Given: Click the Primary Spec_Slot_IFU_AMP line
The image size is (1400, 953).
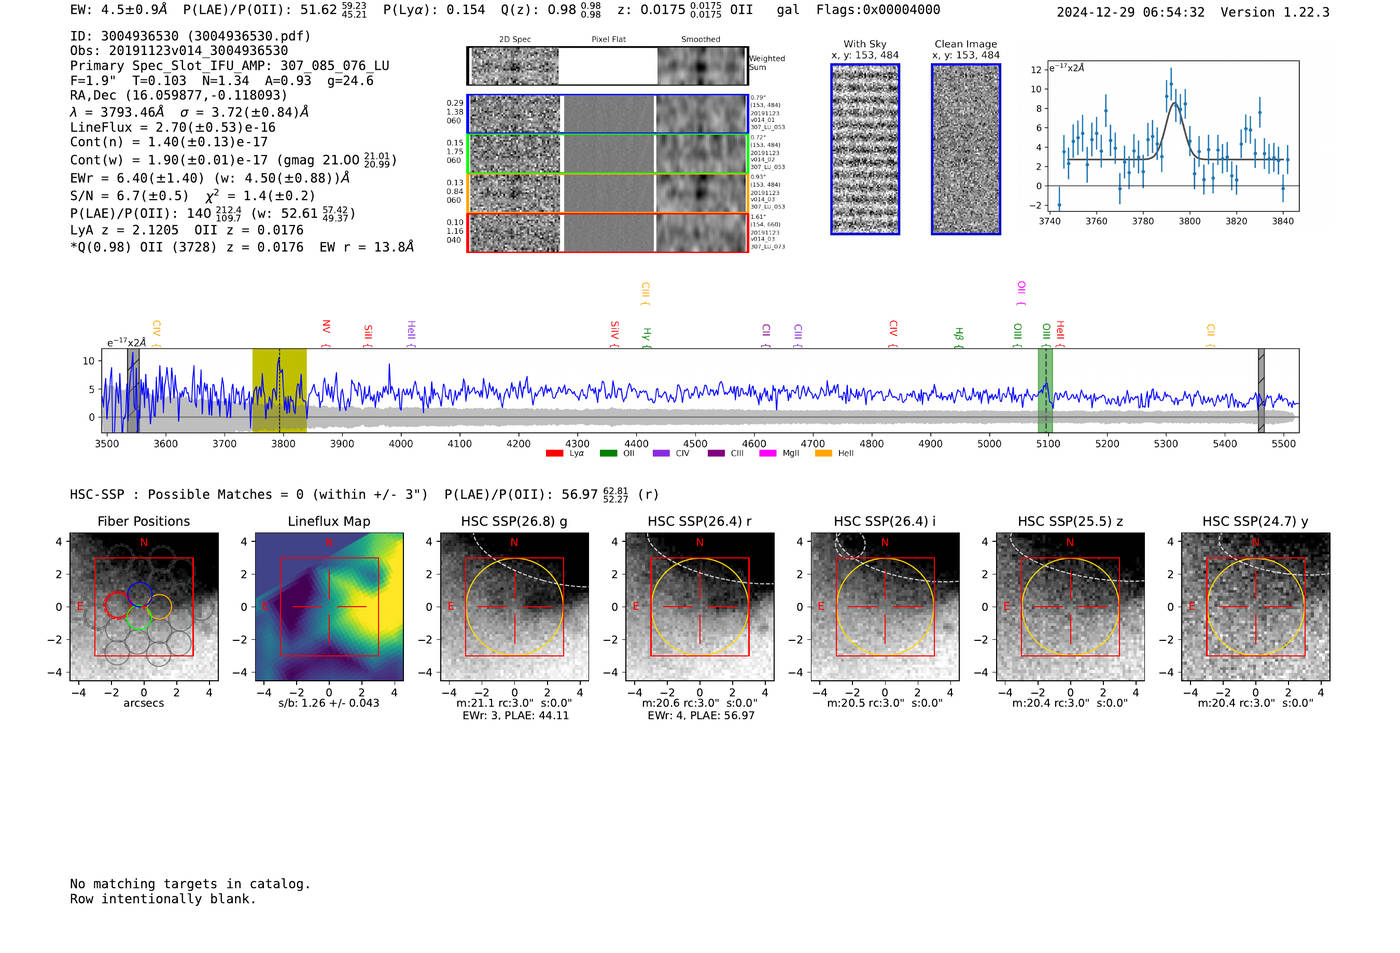Looking at the screenshot, I should (230, 65).
